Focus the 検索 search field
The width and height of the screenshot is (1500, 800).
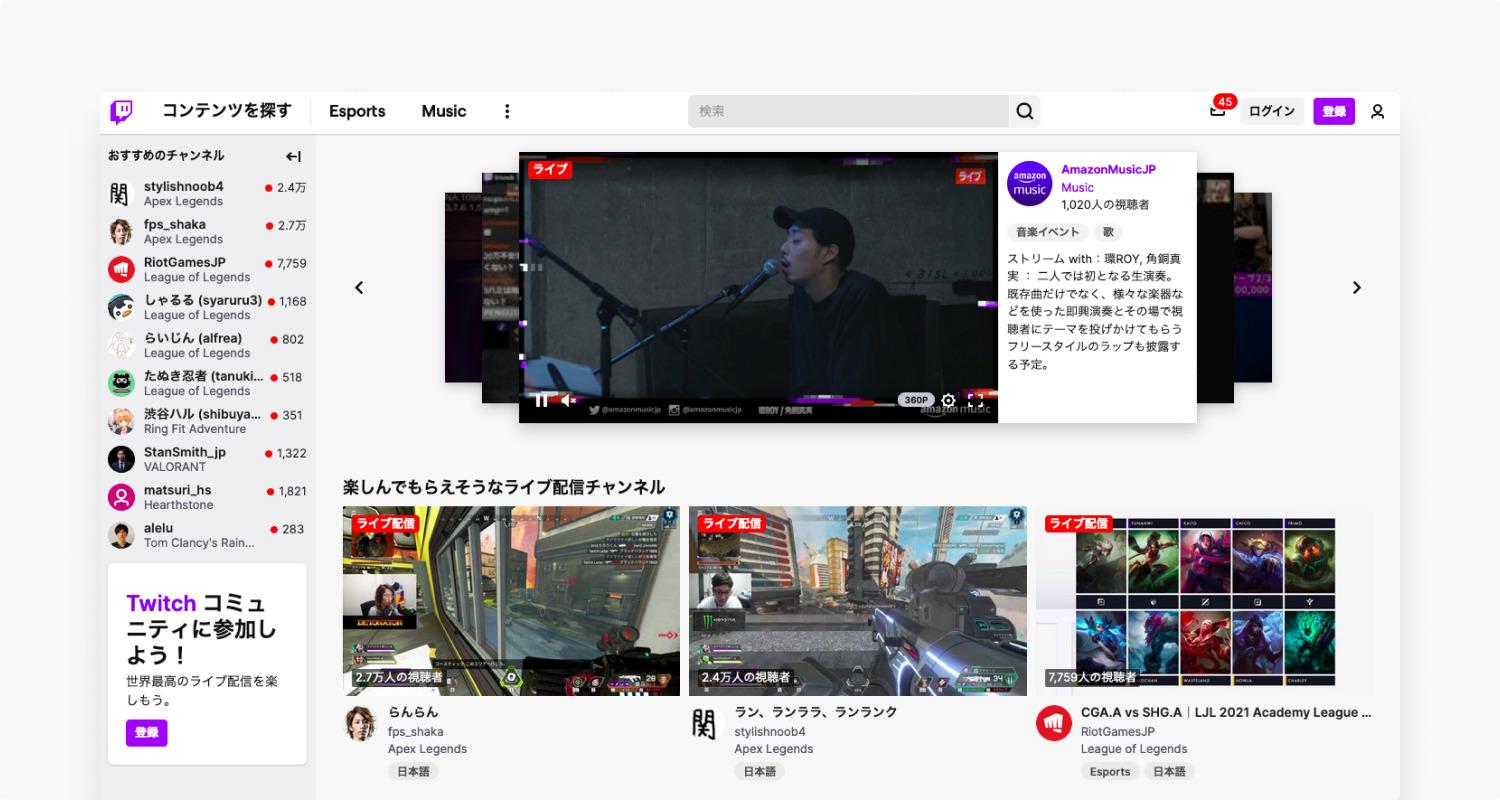[848, 111]
